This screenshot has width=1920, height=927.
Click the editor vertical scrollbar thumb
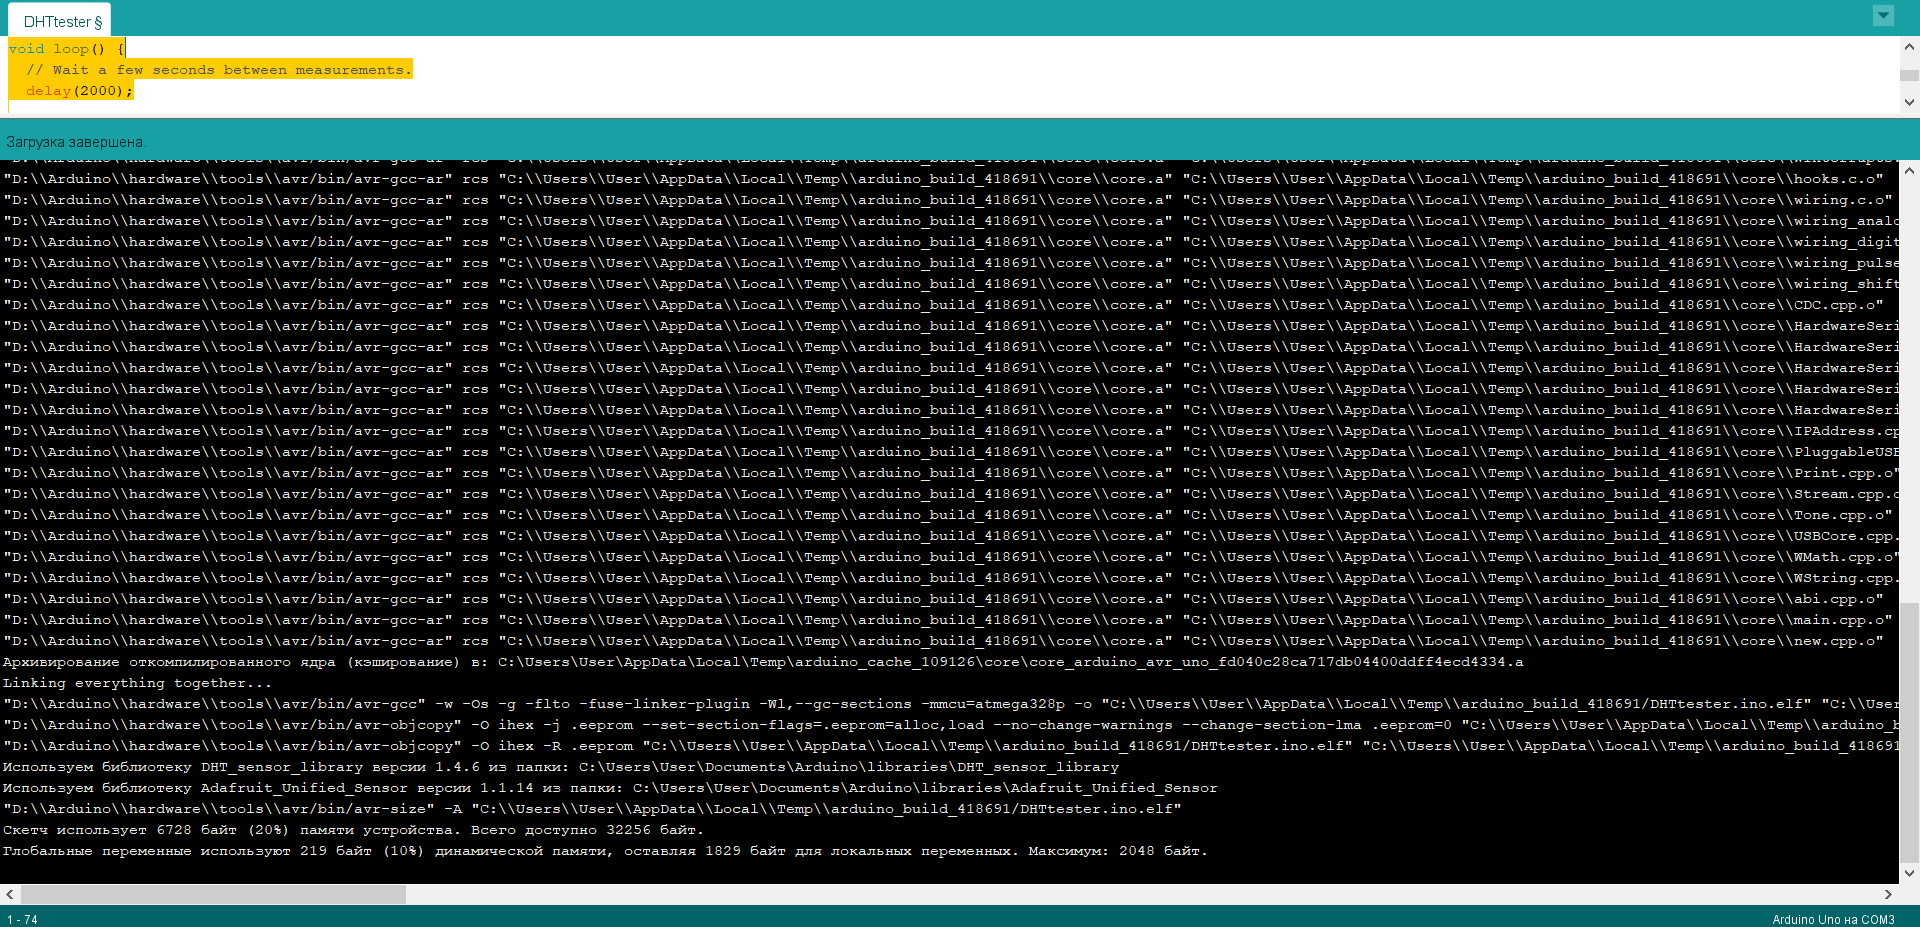1909,75
